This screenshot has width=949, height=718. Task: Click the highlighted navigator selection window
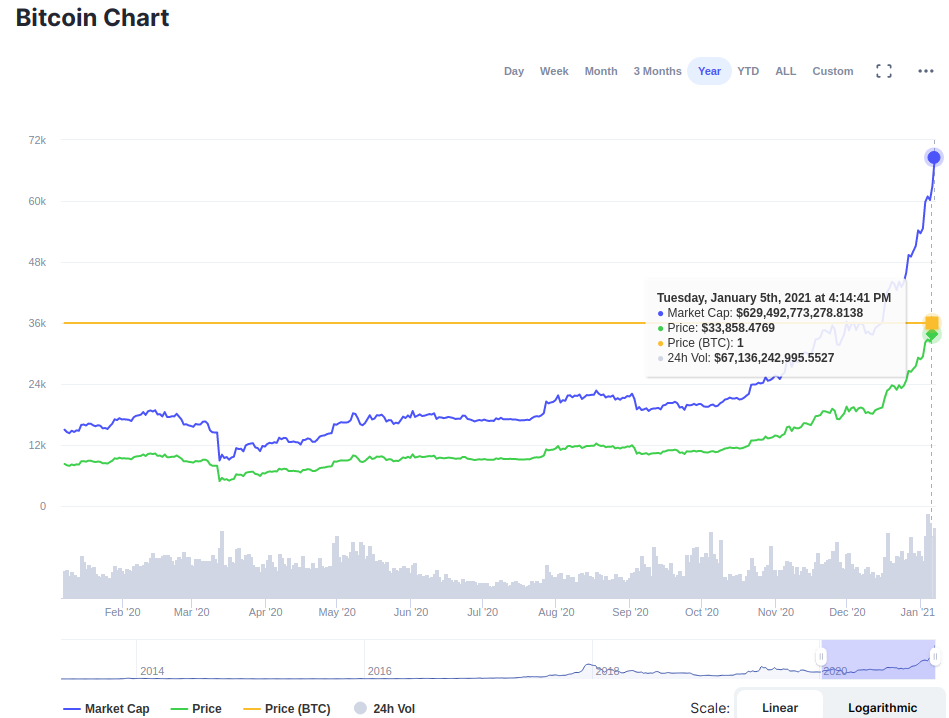[878, 659]
